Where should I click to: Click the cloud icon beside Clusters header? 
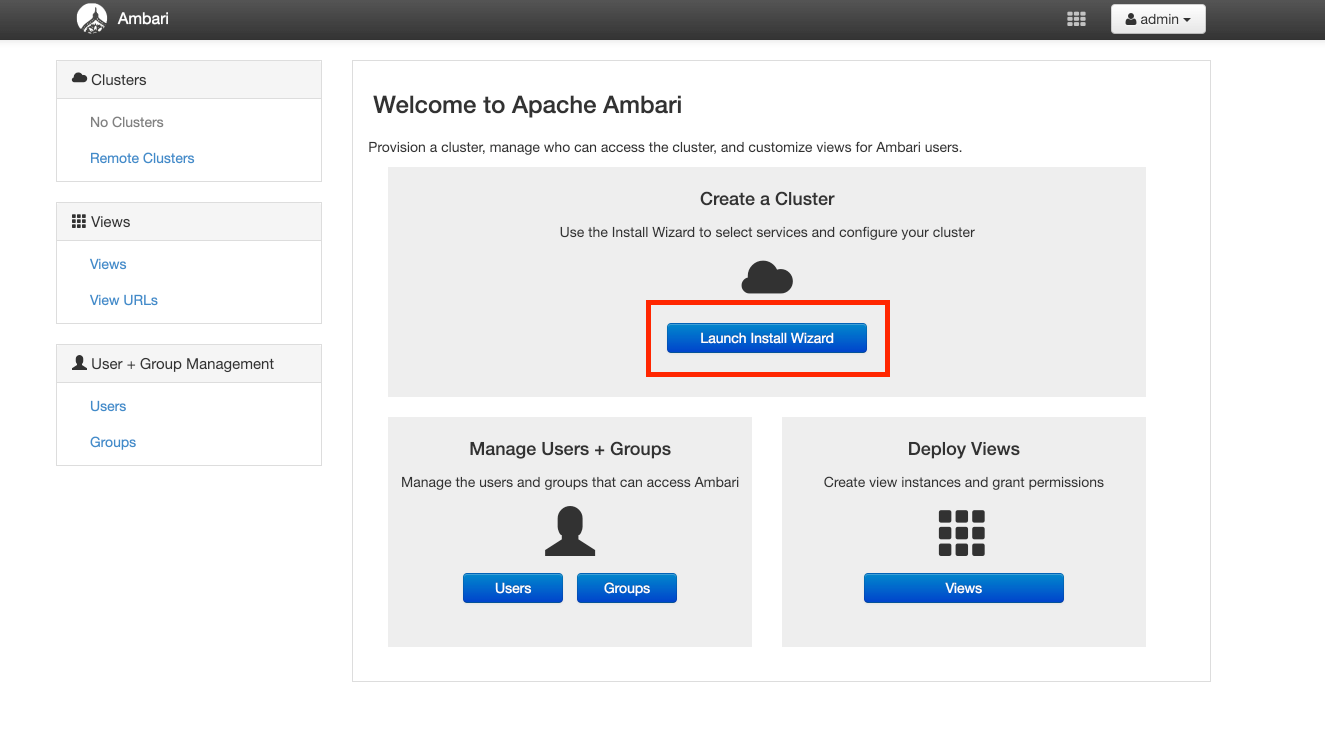click(x=79, y=78)
